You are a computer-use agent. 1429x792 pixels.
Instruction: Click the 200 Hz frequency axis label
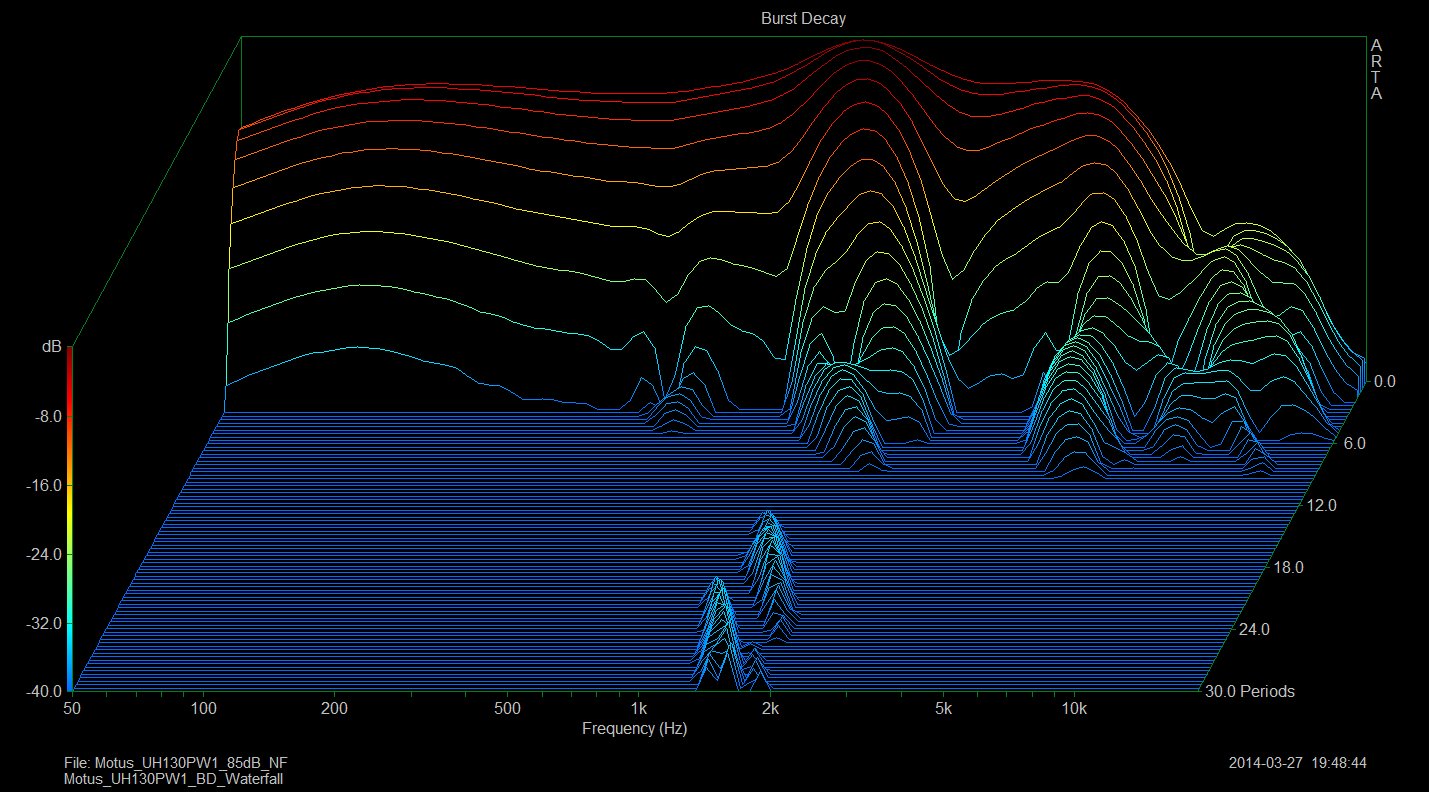coord(334,709)
